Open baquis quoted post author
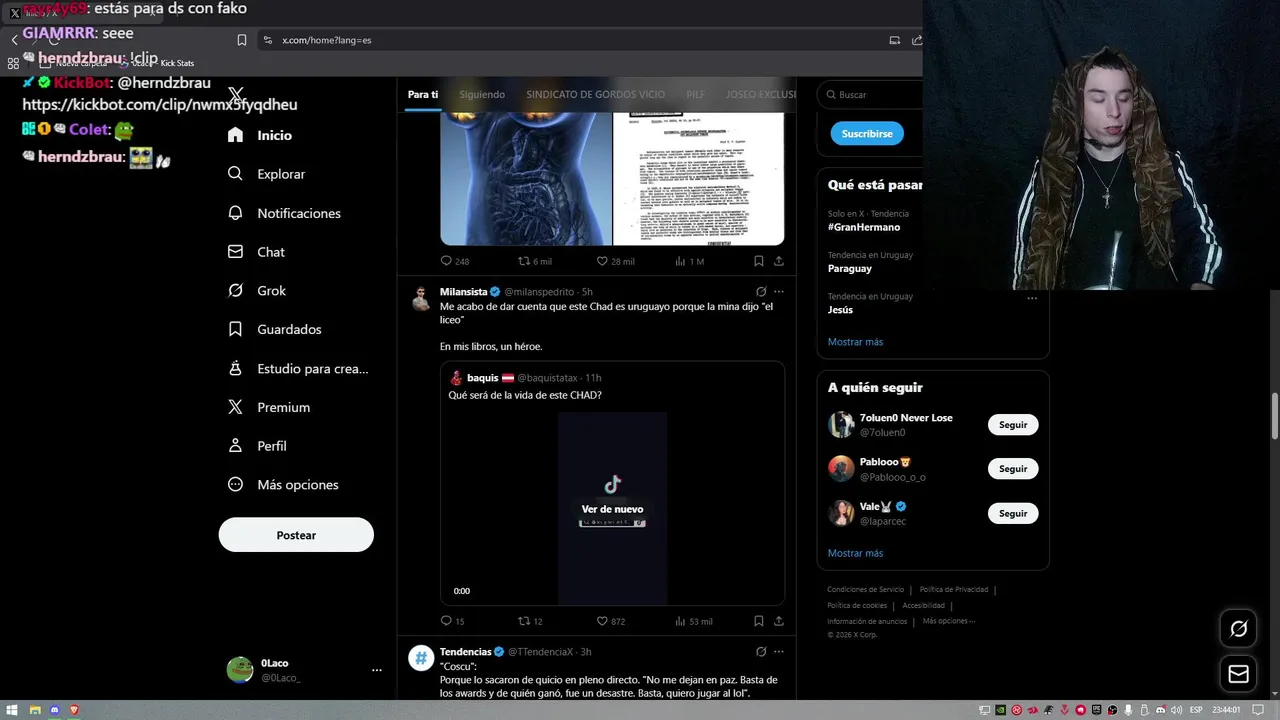This screenshot has width=1280, height=720. click(x=482, y=378)
